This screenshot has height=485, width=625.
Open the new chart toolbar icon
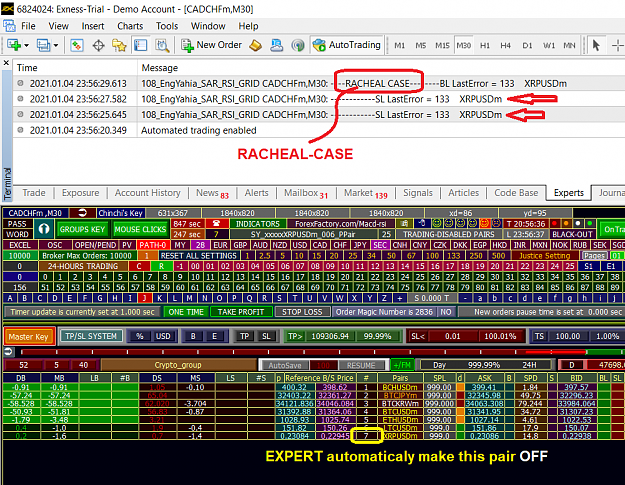(14, 45)
